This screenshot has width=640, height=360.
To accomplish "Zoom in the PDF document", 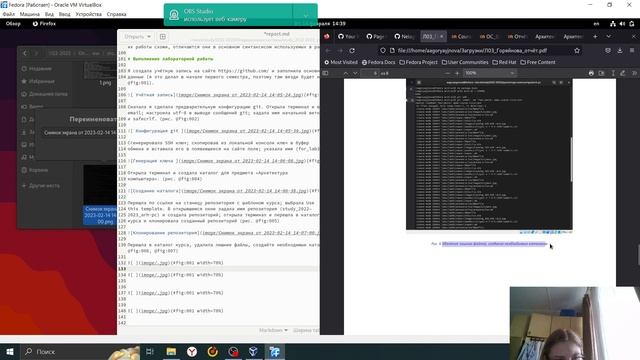I will pyautogui.click(x=457, y=73).
